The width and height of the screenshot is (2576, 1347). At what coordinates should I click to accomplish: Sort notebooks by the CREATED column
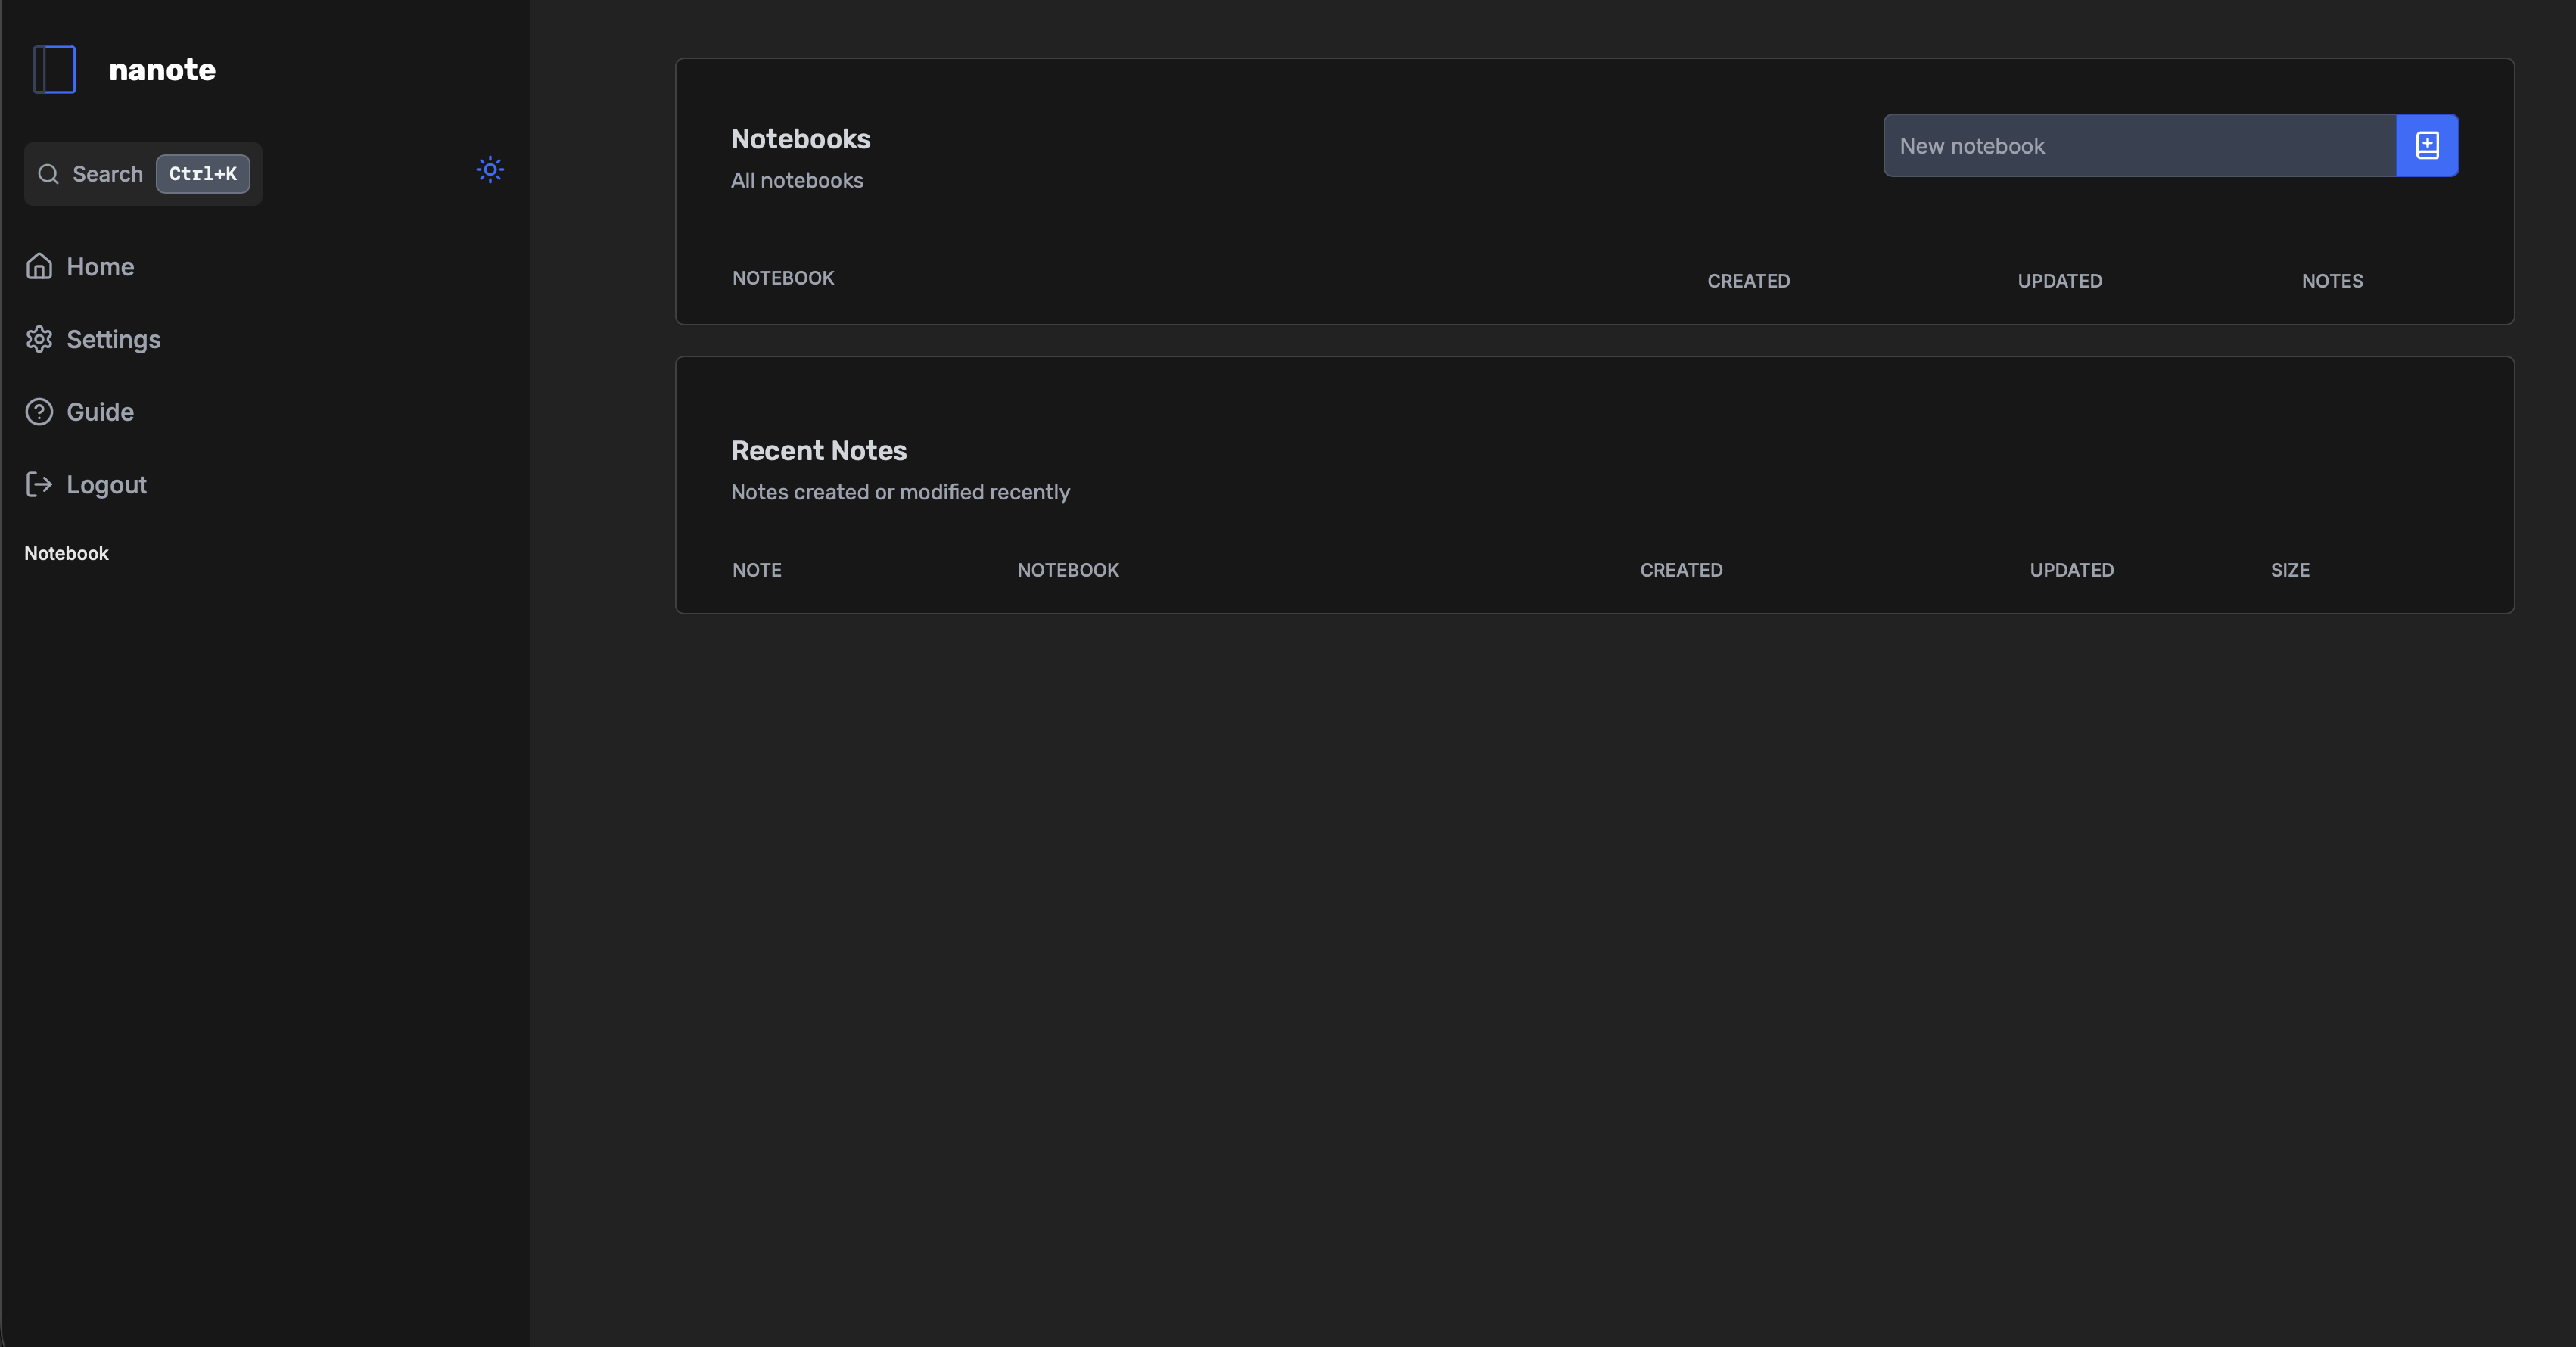point(1748,281)
